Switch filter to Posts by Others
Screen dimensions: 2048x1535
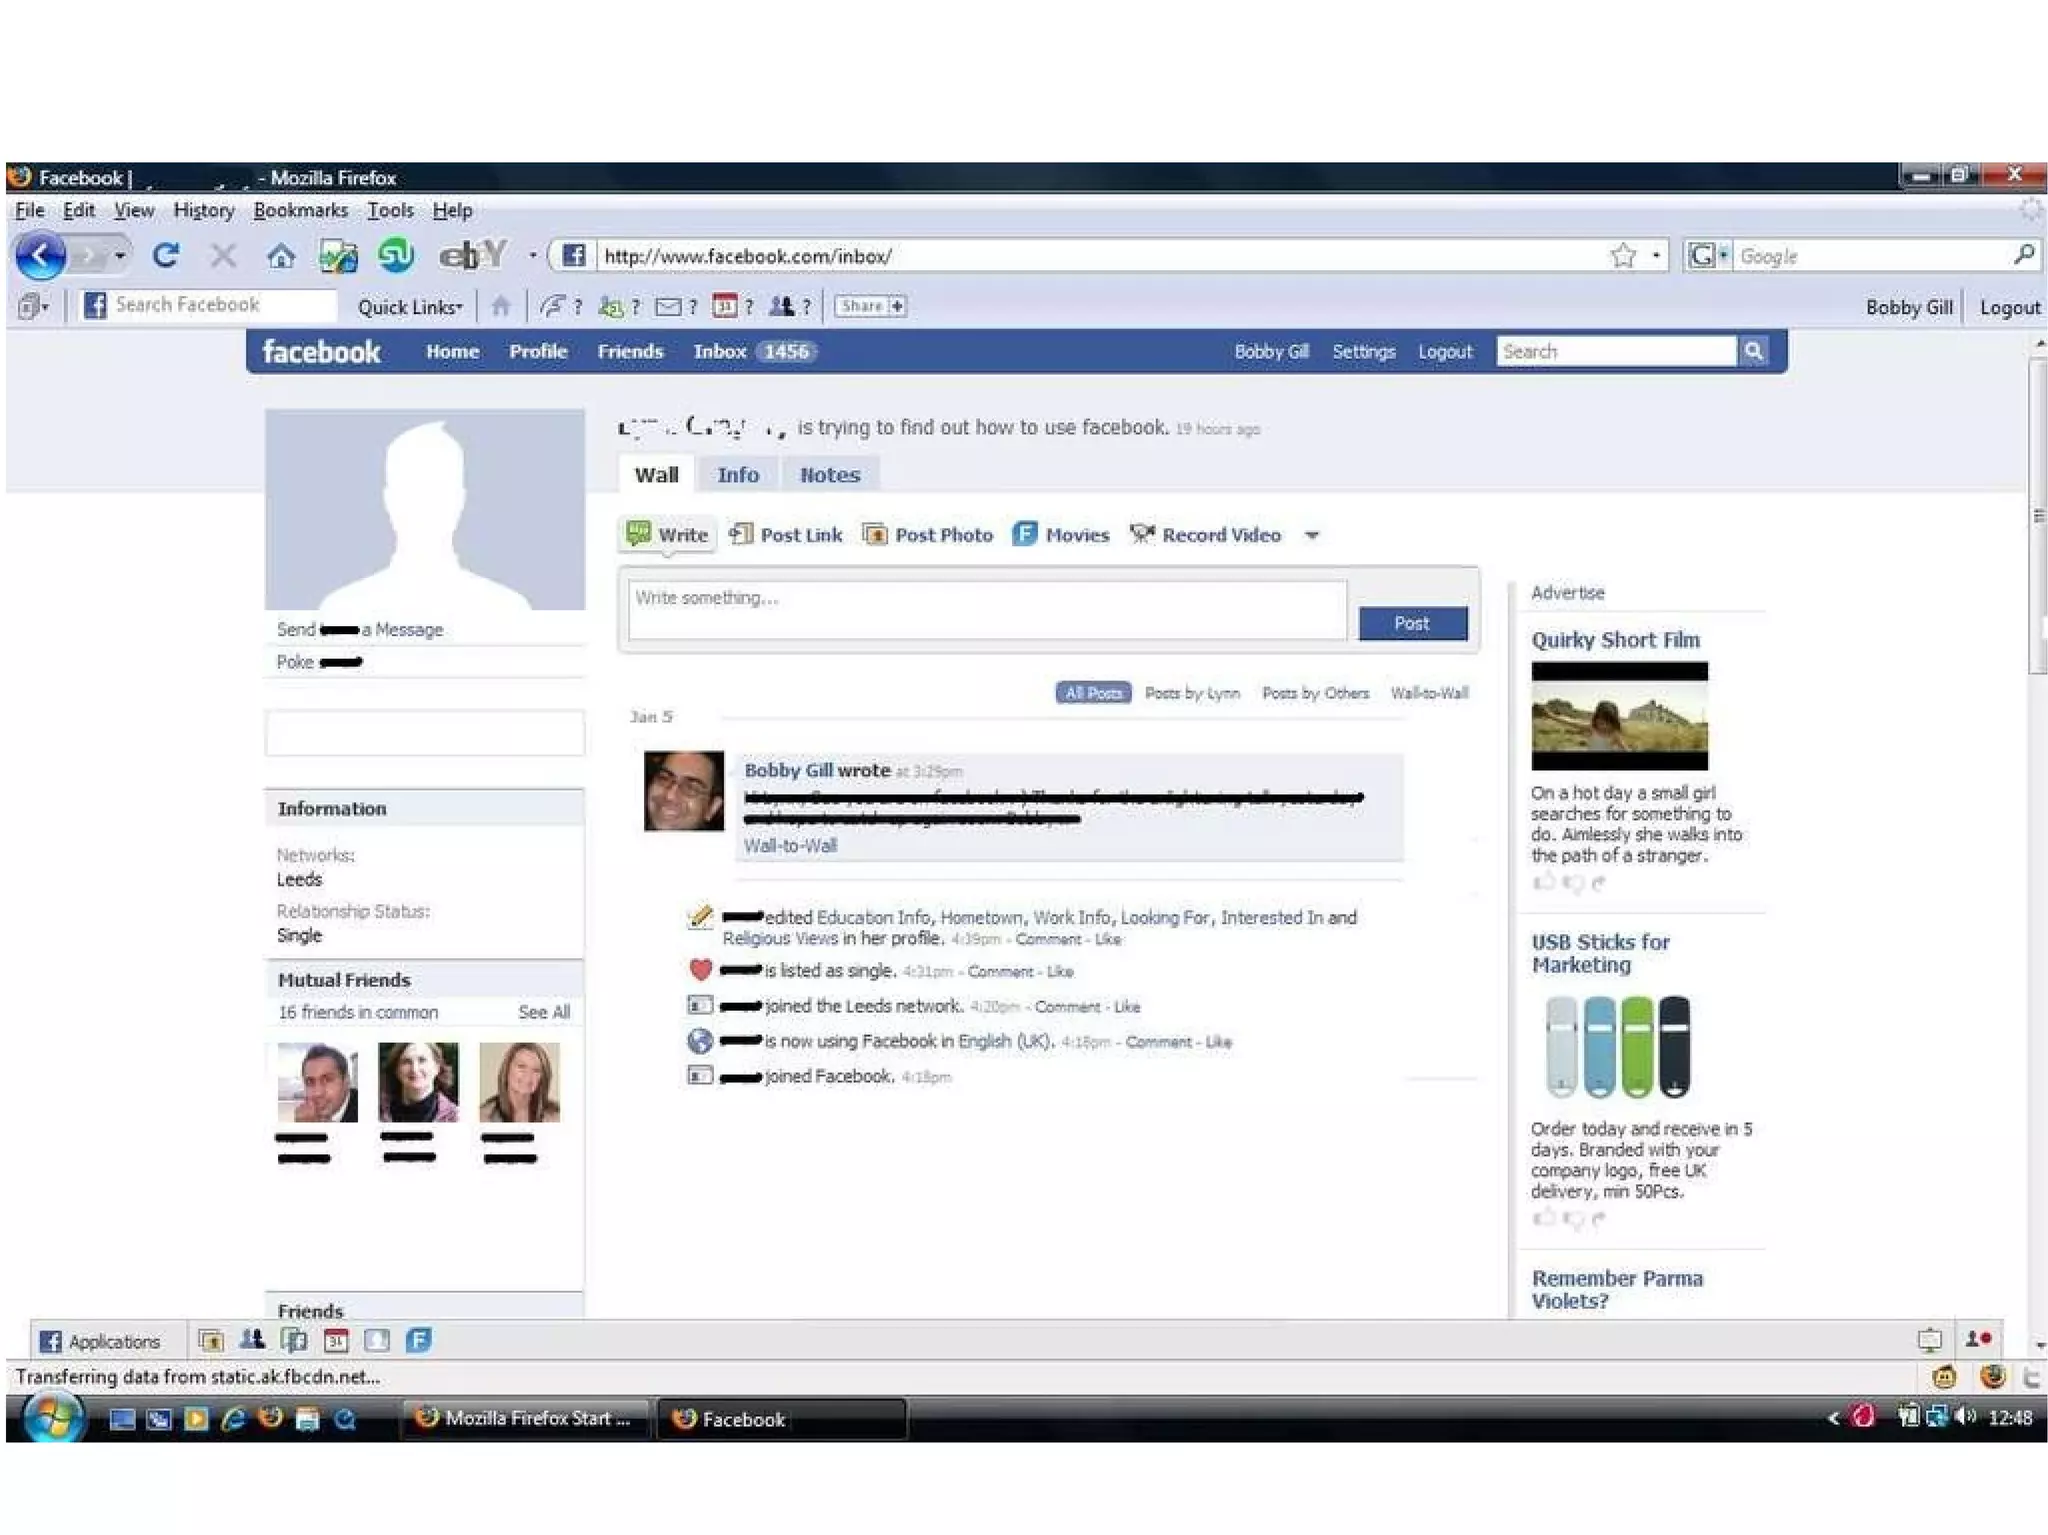click(x=1315, y=693)
